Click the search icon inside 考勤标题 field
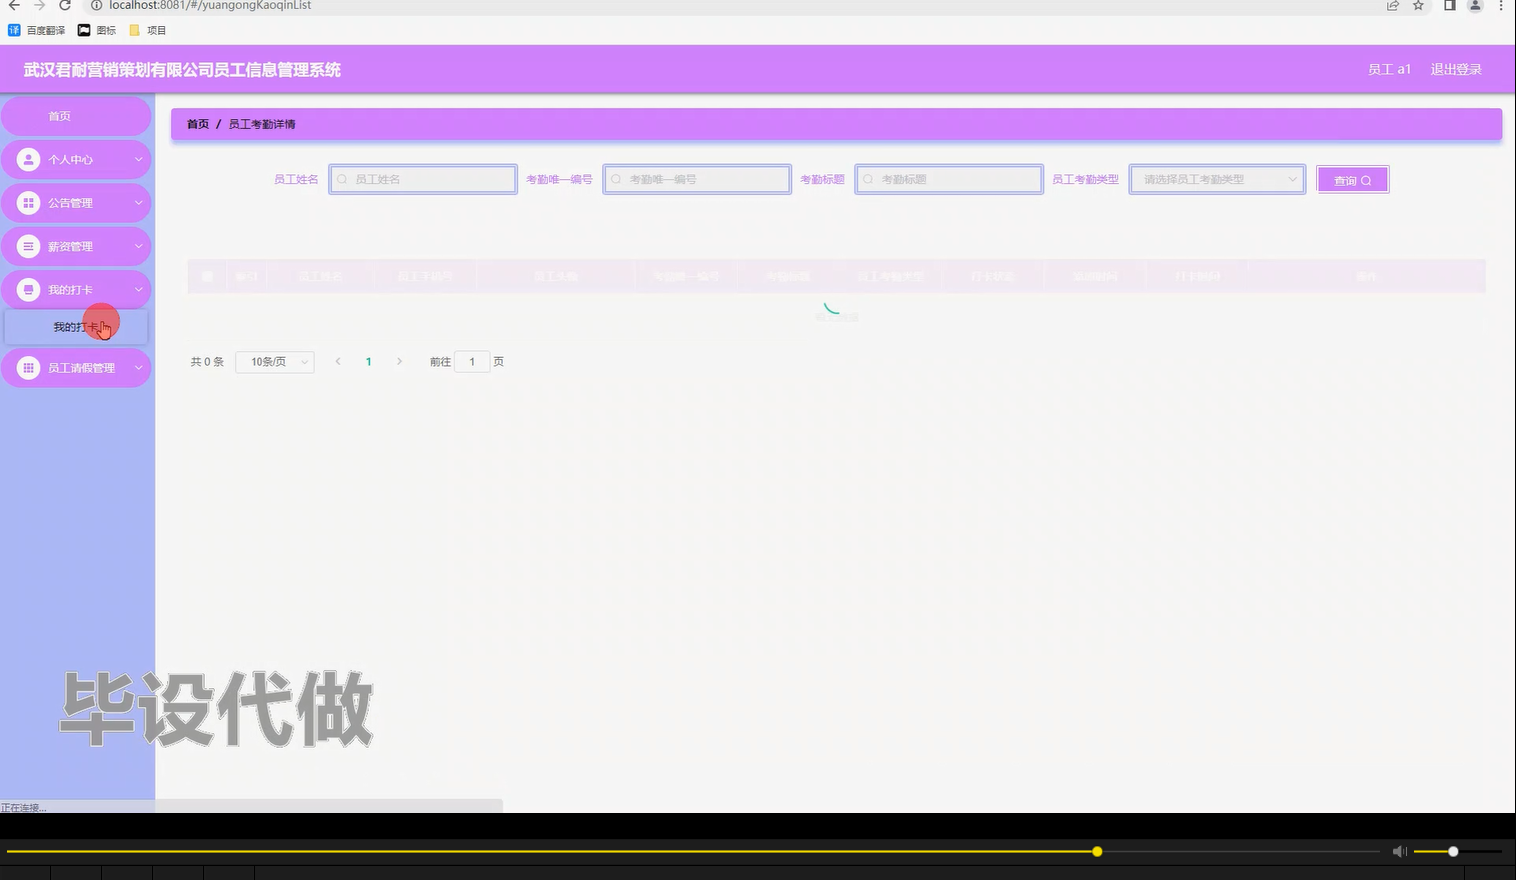Image resolution: width=1516 pixels, height=880 pixels. click(x=867, y=178)
